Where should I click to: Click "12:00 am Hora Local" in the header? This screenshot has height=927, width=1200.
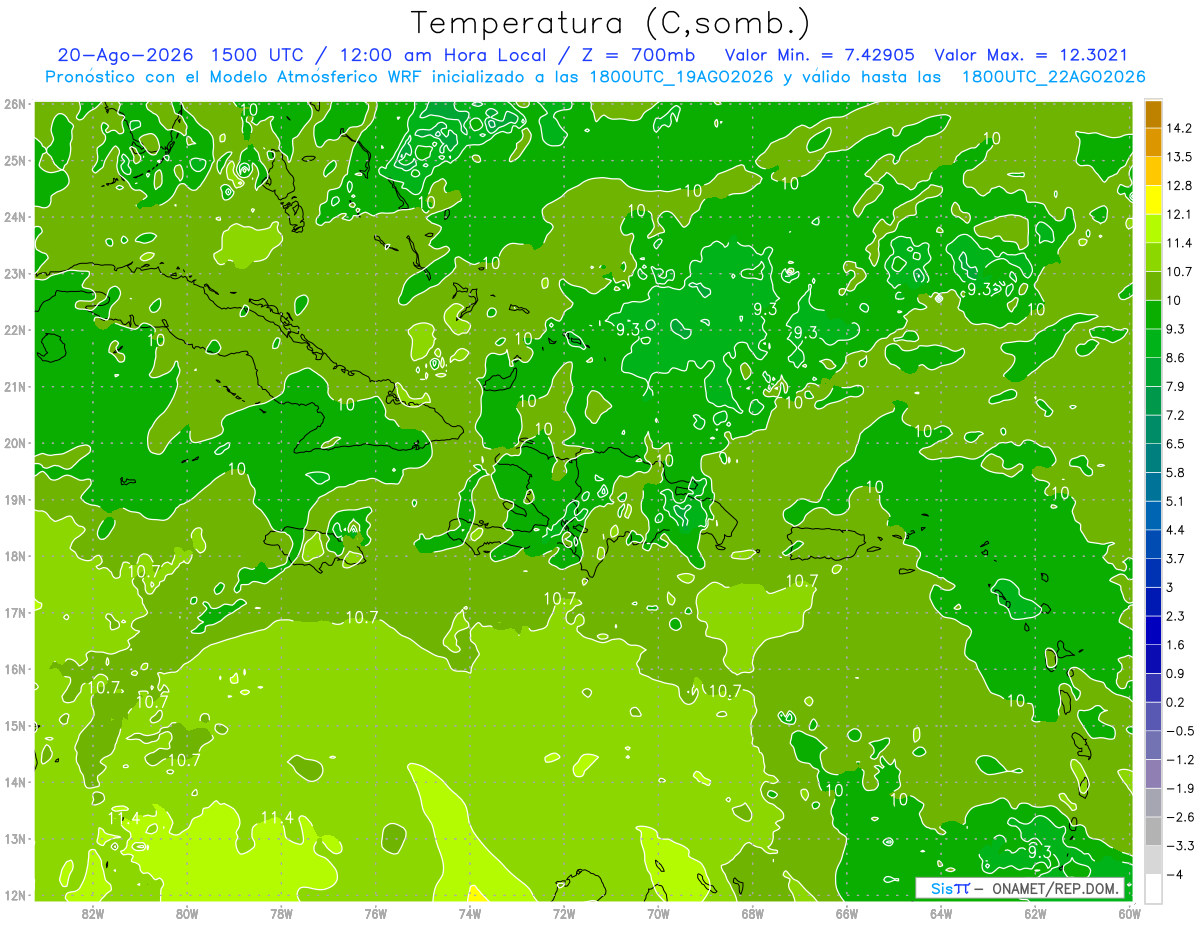click(442, 55)
